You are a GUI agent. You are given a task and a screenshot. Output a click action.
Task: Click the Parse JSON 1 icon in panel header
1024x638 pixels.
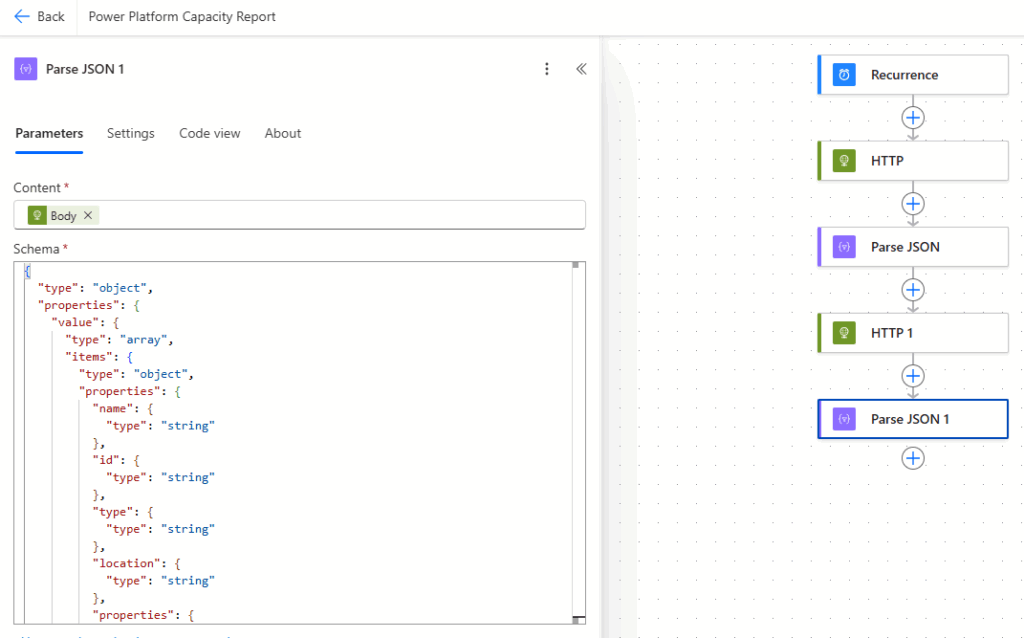(x=26, y=69)
